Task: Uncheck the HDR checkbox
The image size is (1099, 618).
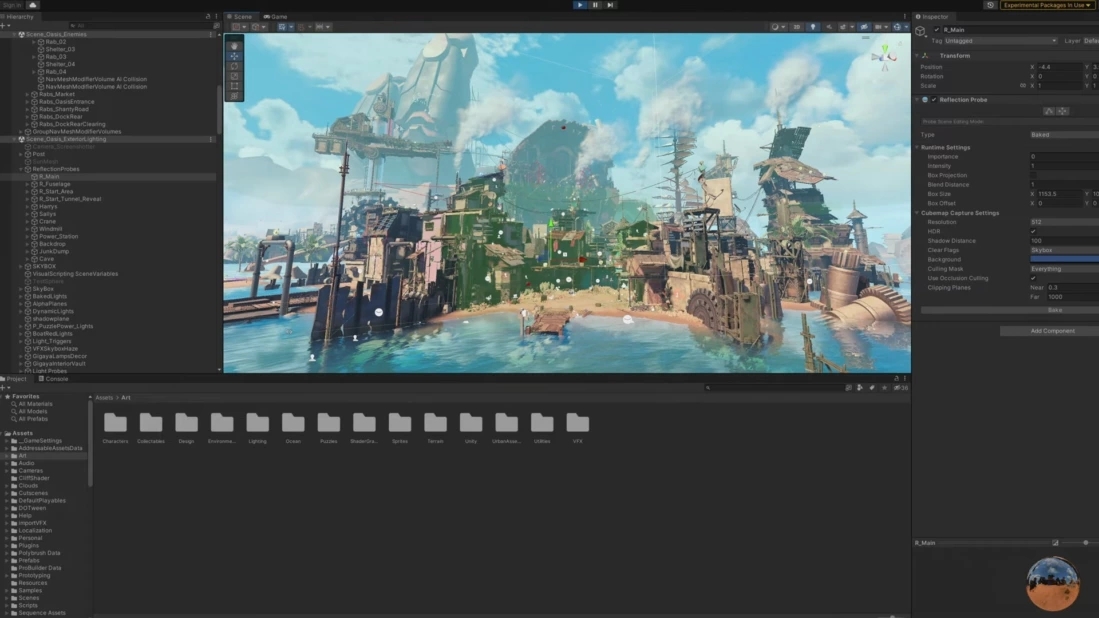Action: click(1032, 229)
